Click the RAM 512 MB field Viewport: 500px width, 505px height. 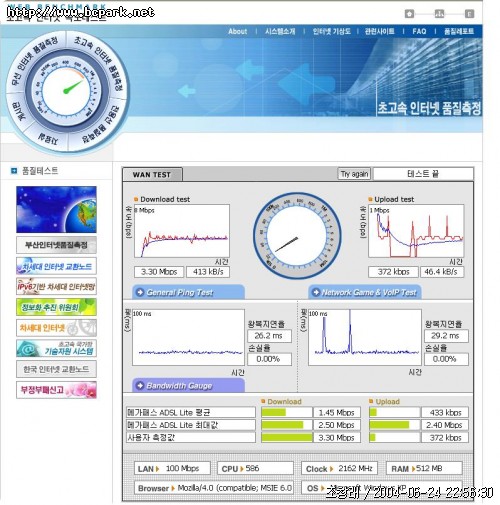424,468
